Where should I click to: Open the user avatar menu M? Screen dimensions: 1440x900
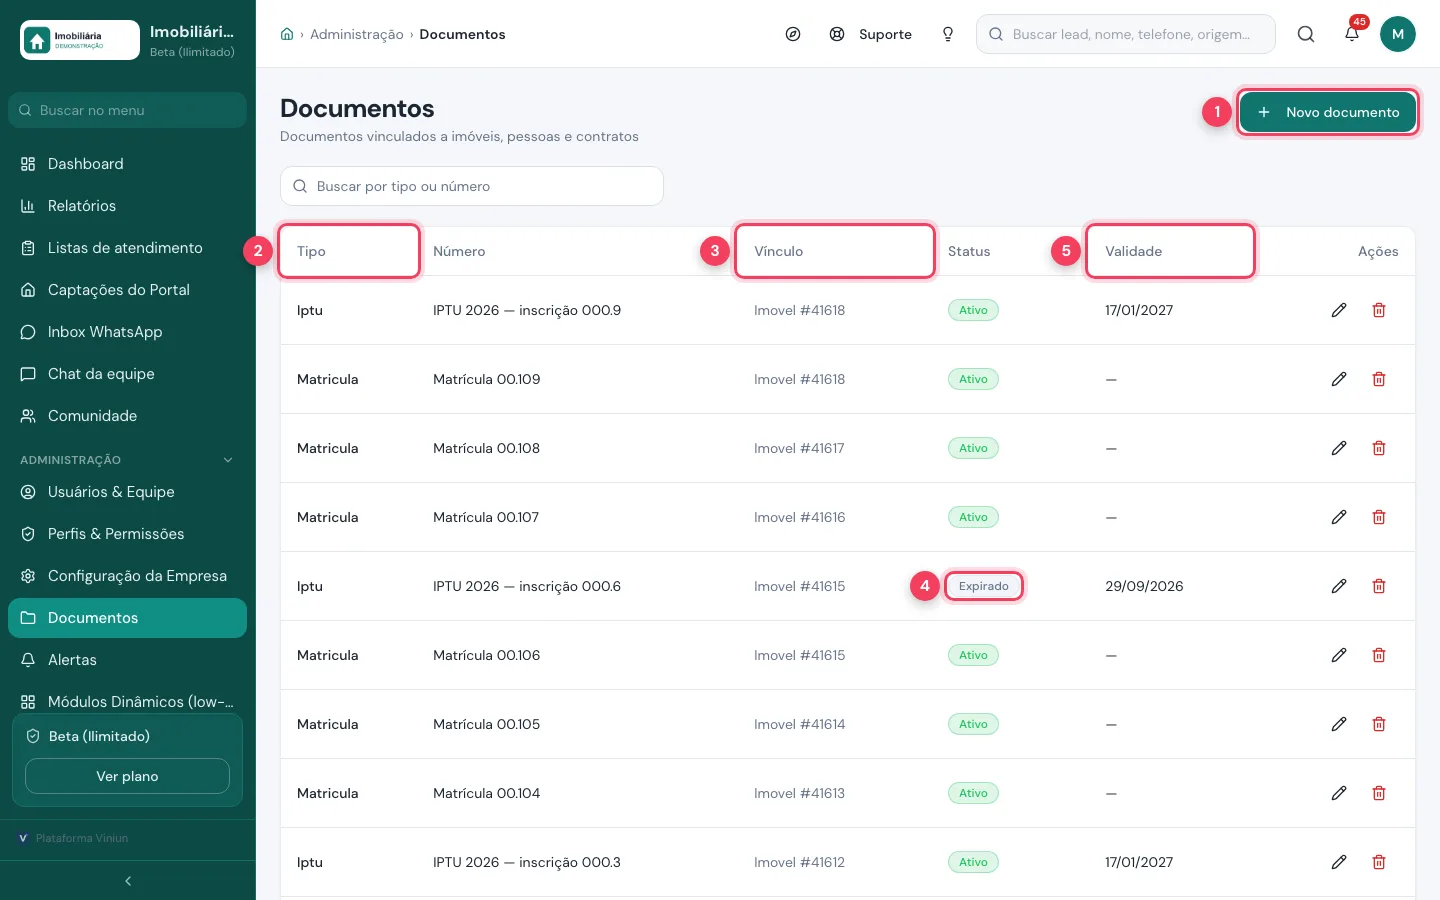coord(1398,34)
